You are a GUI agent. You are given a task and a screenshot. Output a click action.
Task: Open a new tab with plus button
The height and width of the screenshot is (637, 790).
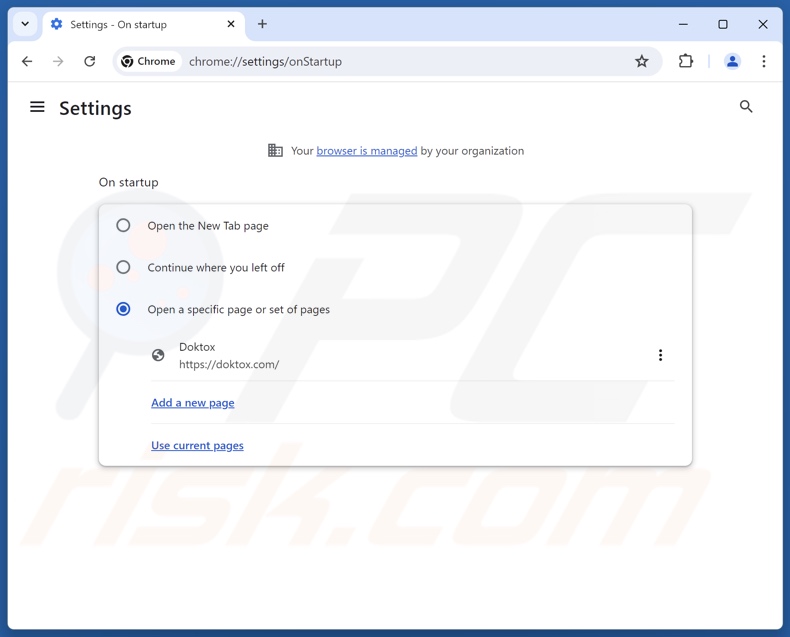(262, 24)
